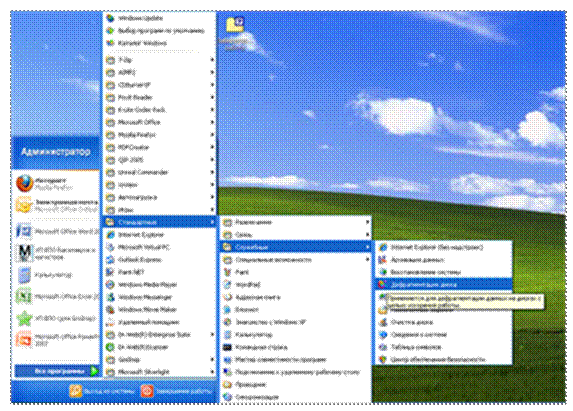
Task: Open Восстановление системы
Action: [x=444, y=272]
